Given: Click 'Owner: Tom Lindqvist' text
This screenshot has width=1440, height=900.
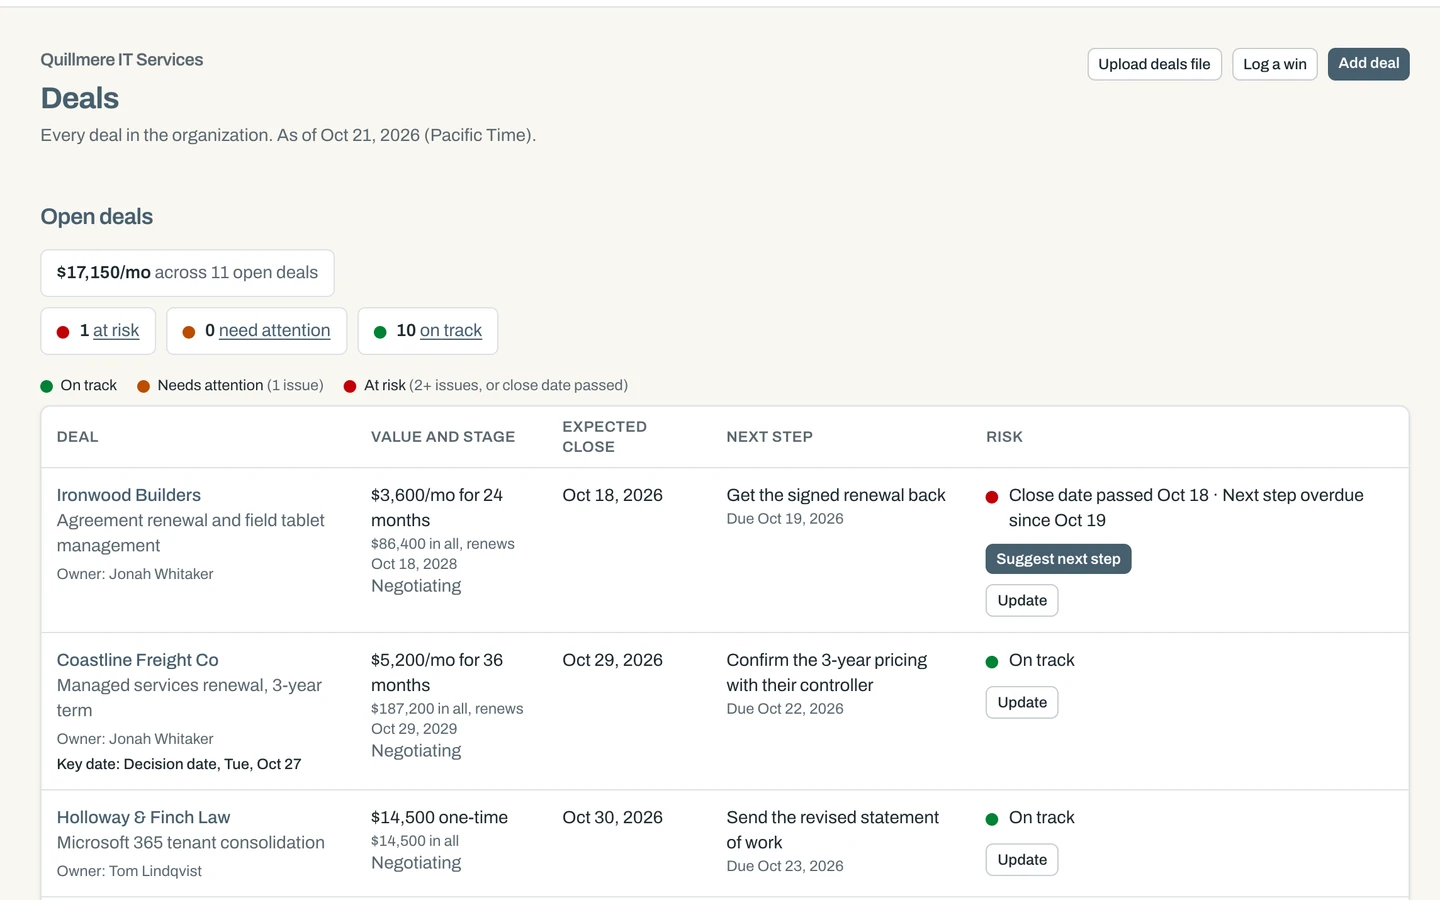Looking at the screenshot, I should coord(129,871).
